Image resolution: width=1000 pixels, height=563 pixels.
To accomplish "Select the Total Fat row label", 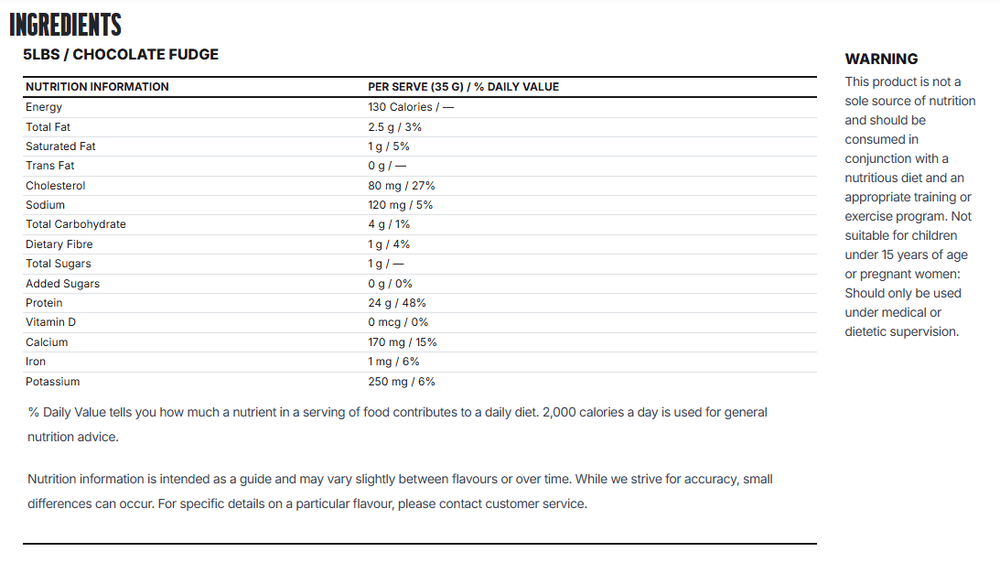I will (x=48, y=127).
